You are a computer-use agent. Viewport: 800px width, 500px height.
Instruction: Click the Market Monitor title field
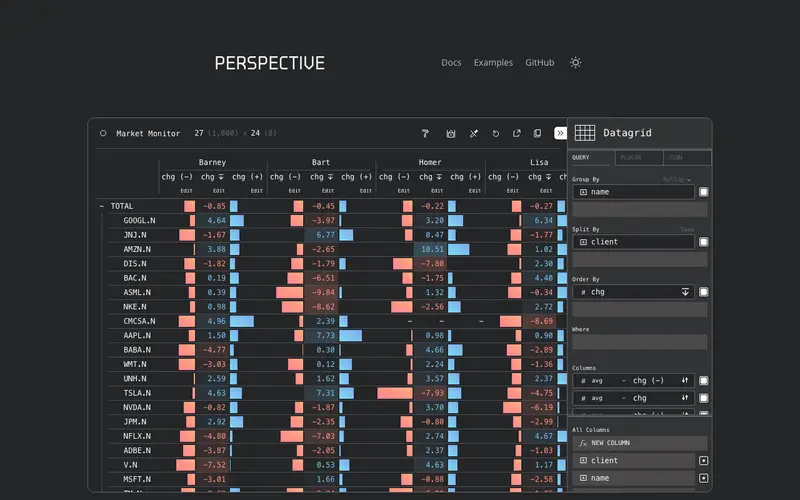pos(148,134)
